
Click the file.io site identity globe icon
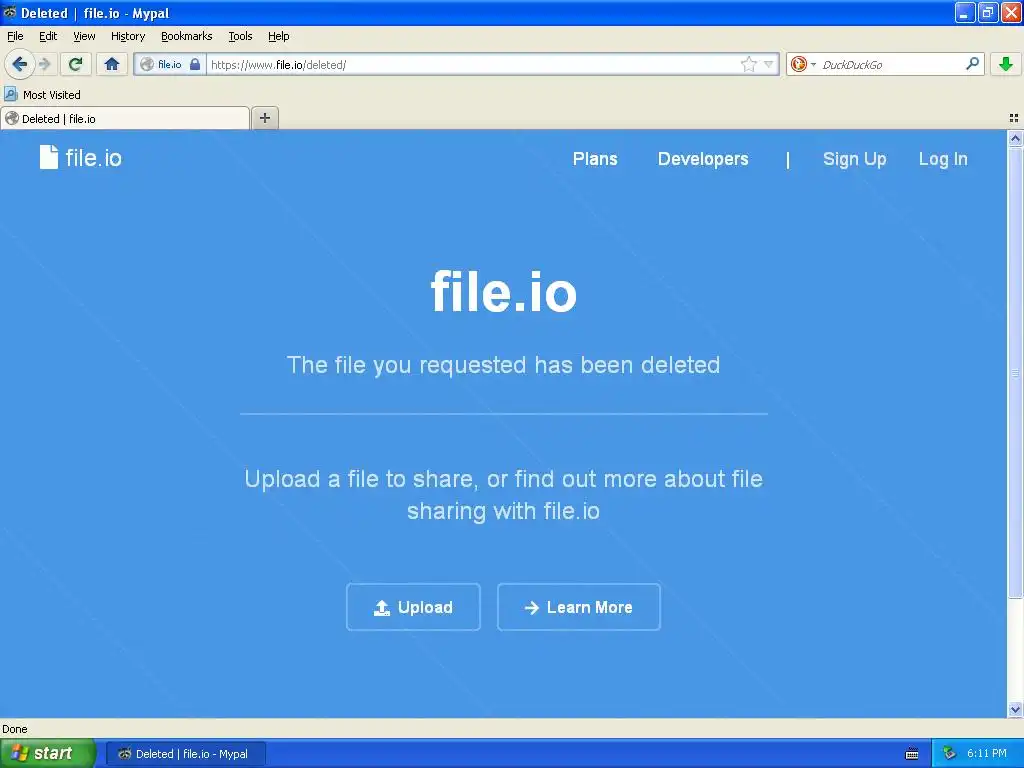(x=148, y=64)
